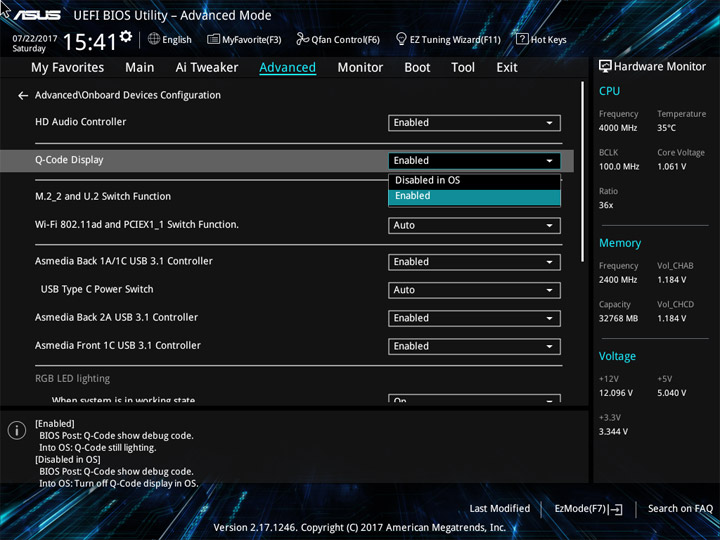Viewport: 720px width, 540px height.
Task: Open USB Type C Power Switch dropdown
Action: [x=474, y=290]
